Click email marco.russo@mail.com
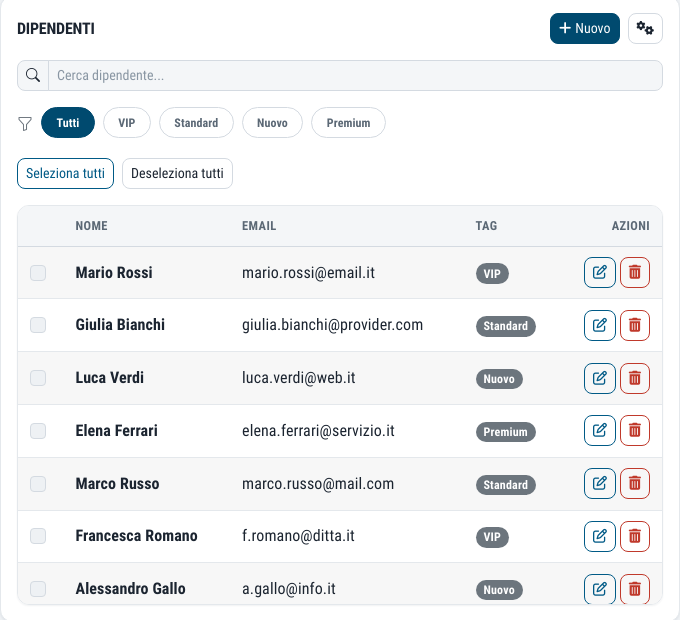Image resolution: width=680 pixels, height=620 pixels. [318, 483]
